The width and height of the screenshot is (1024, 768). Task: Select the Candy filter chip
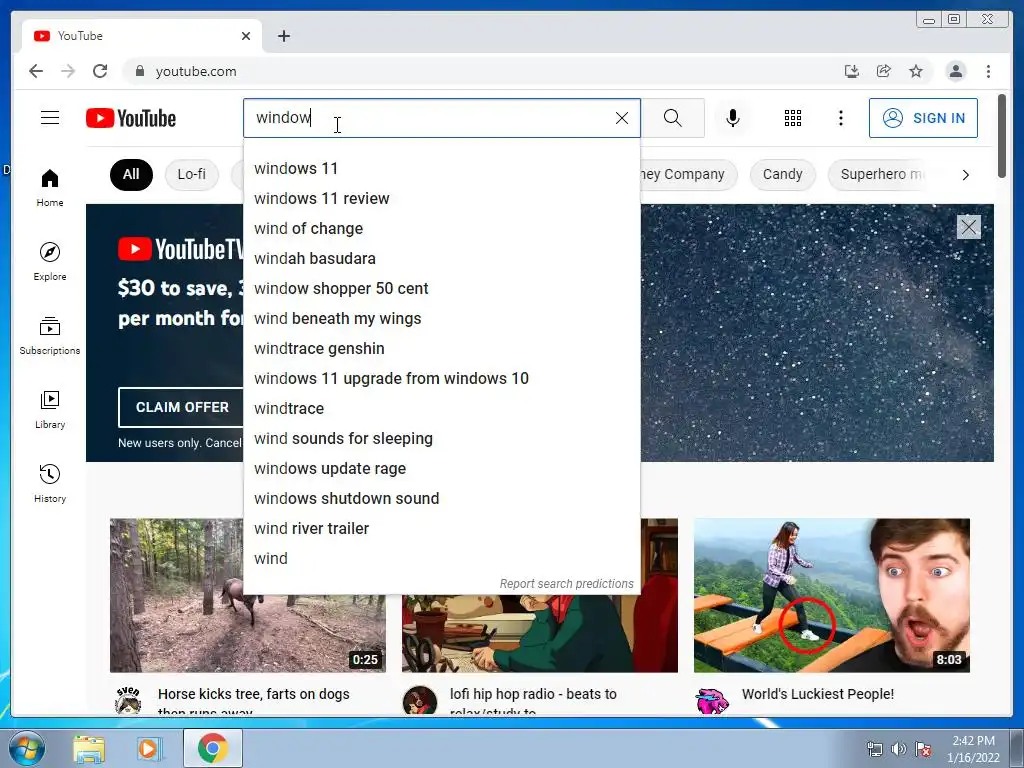782,174
